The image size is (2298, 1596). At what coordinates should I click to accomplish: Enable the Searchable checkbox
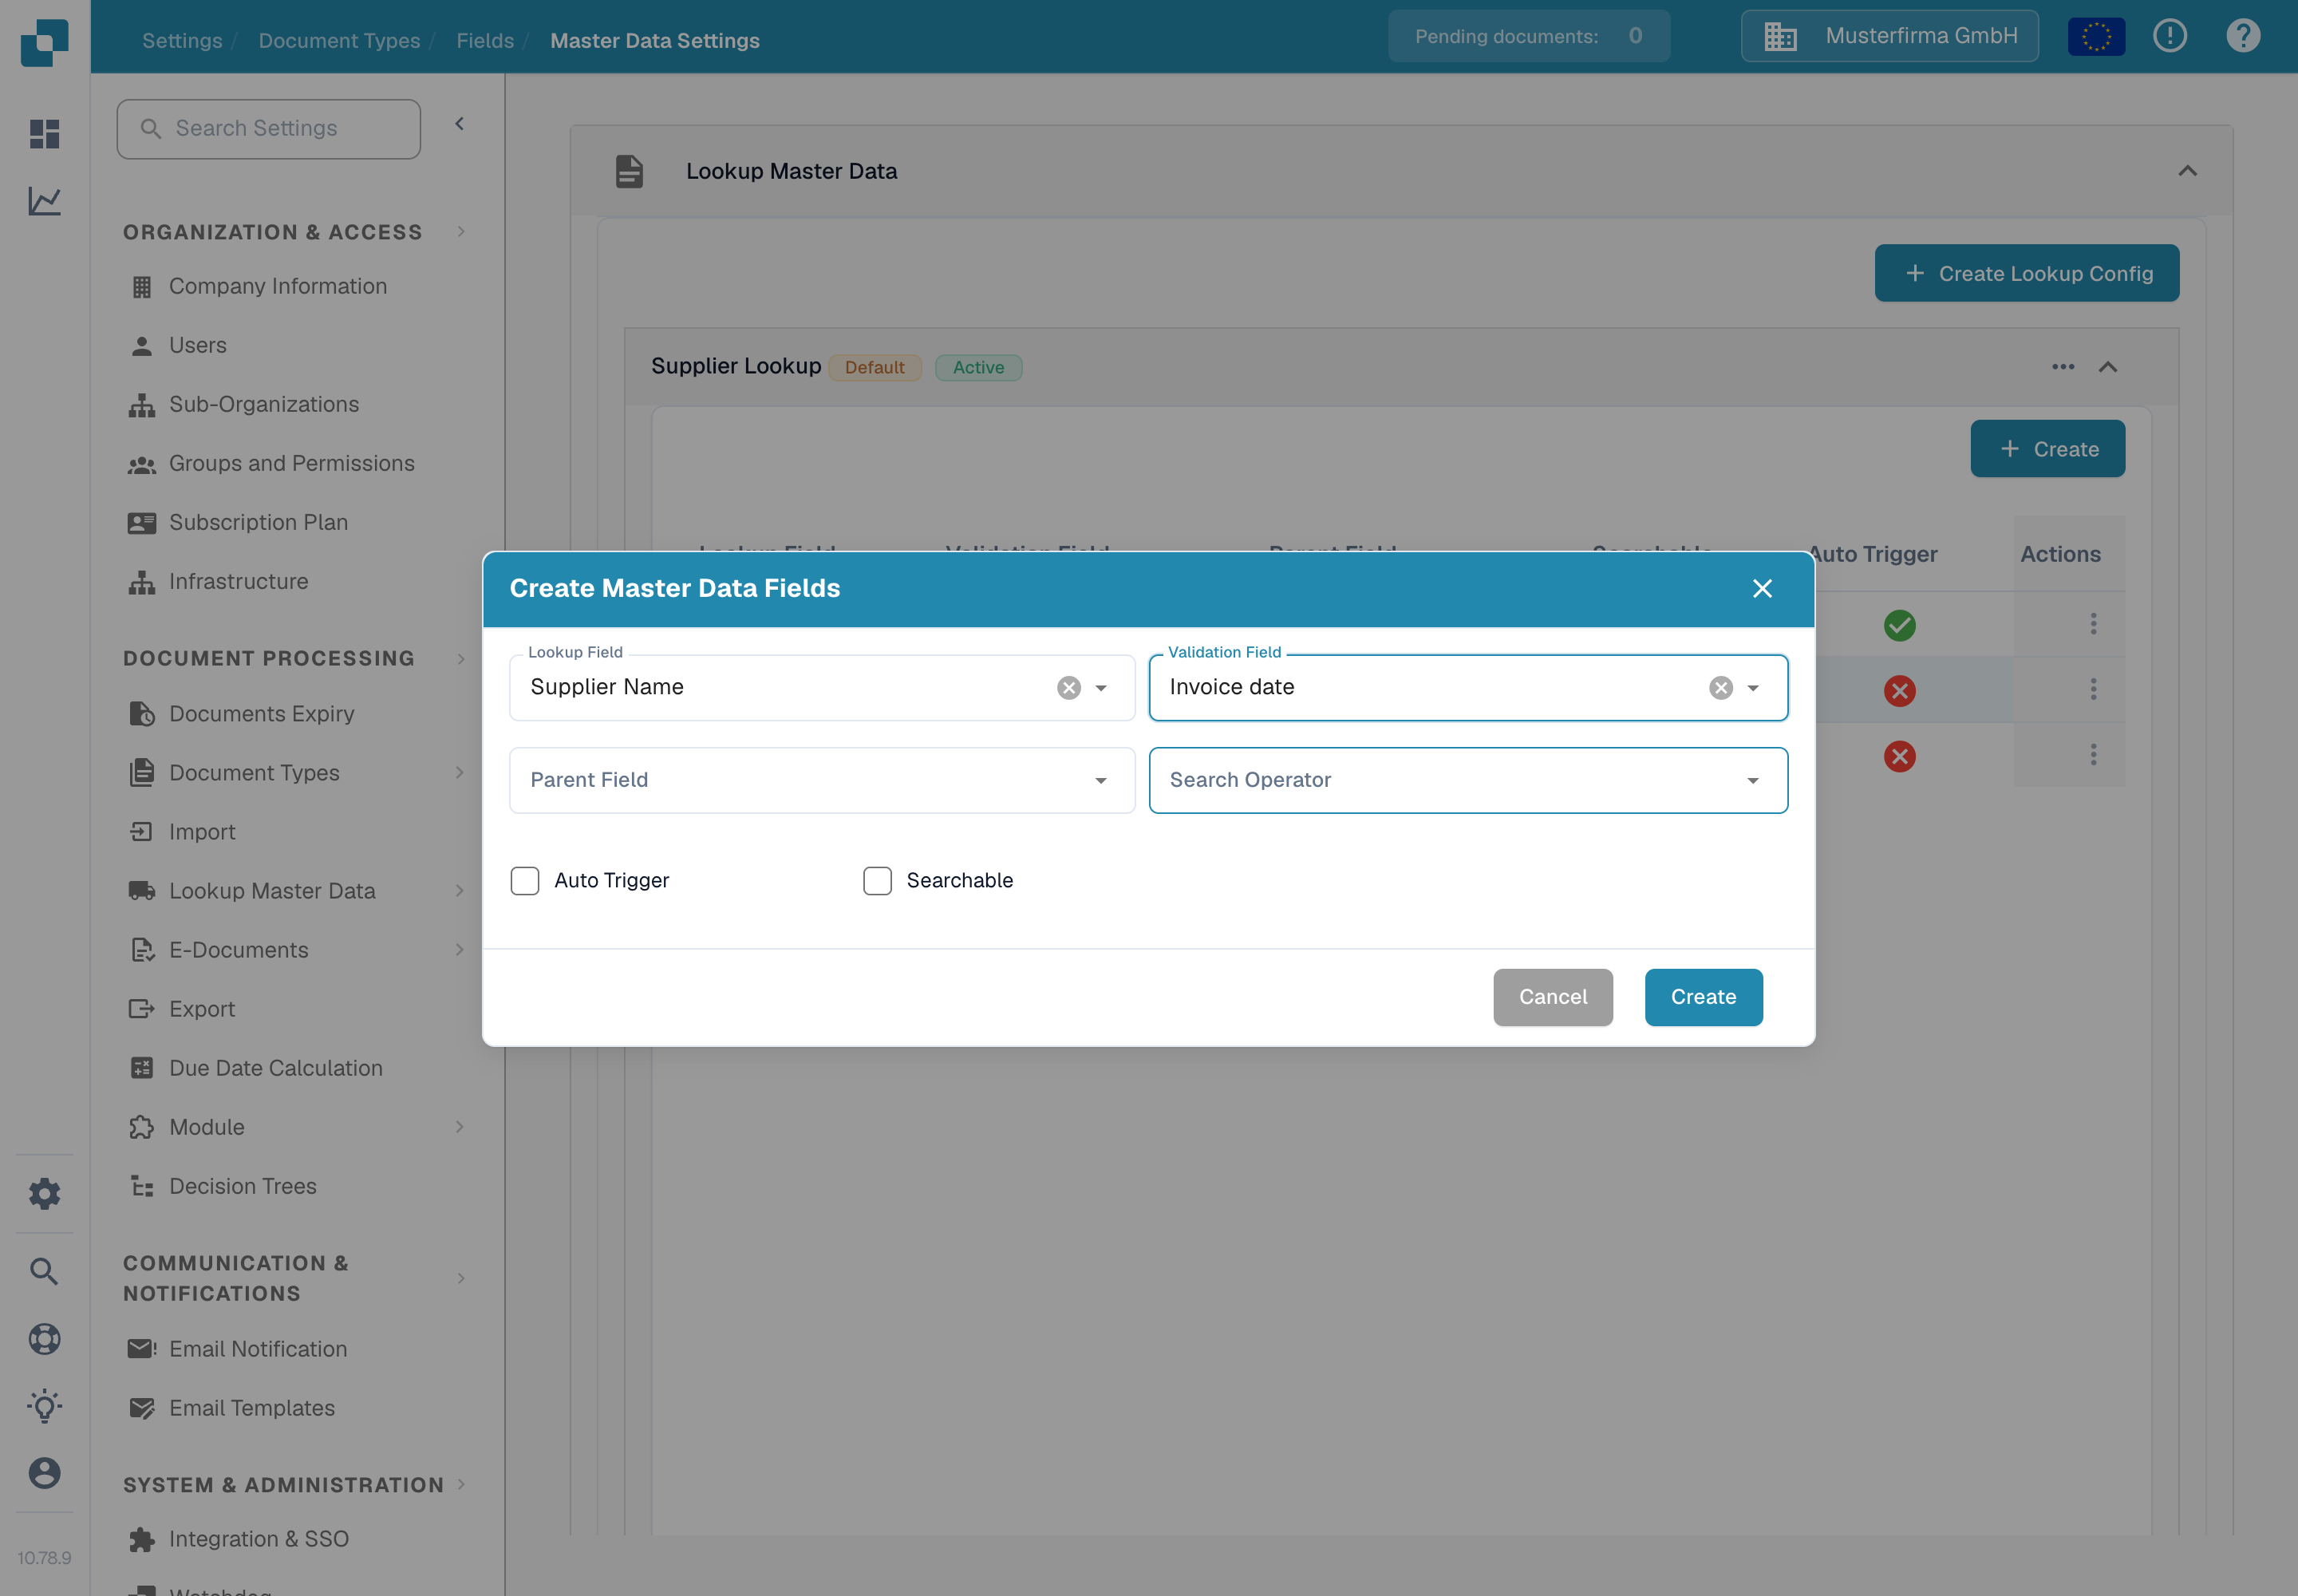pos(877,881)
